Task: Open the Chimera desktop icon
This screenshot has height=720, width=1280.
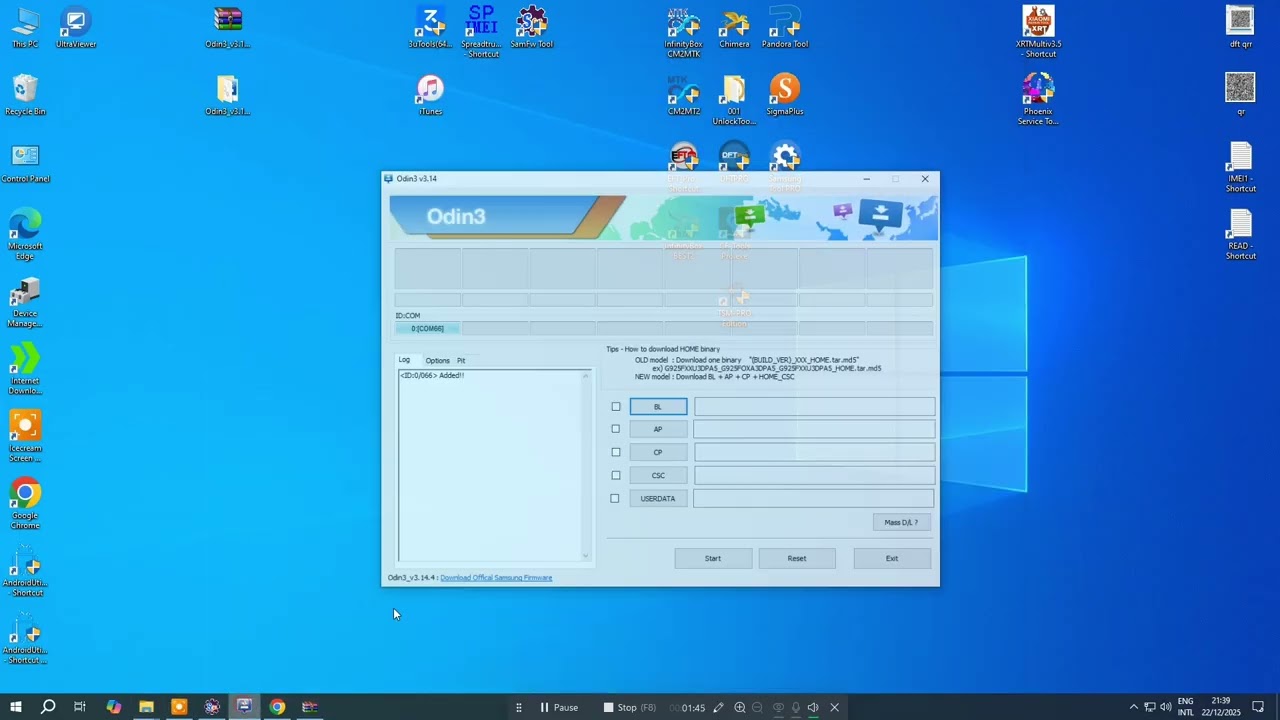Action: [734, 28]
